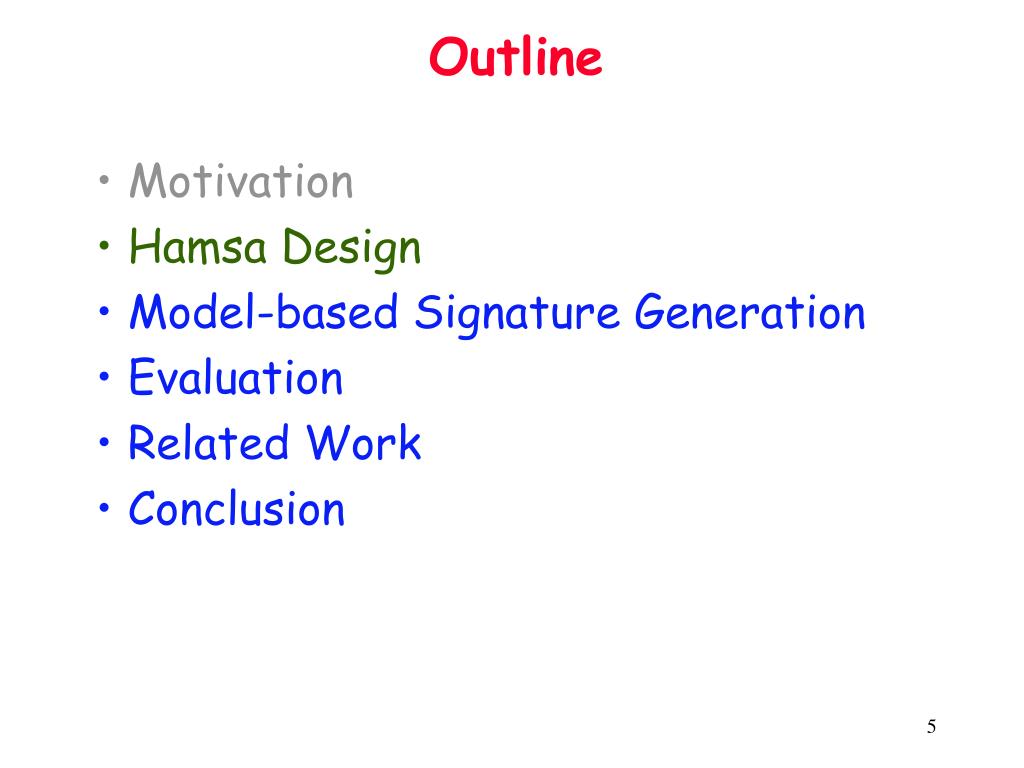Select the Evaluation outline item
The height and width of the screenshot is (768, 1024).
point(236,377)
